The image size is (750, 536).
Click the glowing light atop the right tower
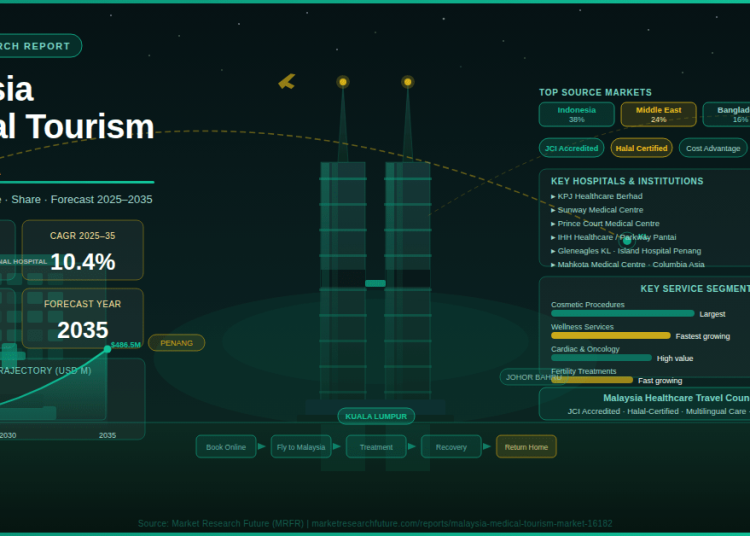pyautogui.click(x=408, y=82)
